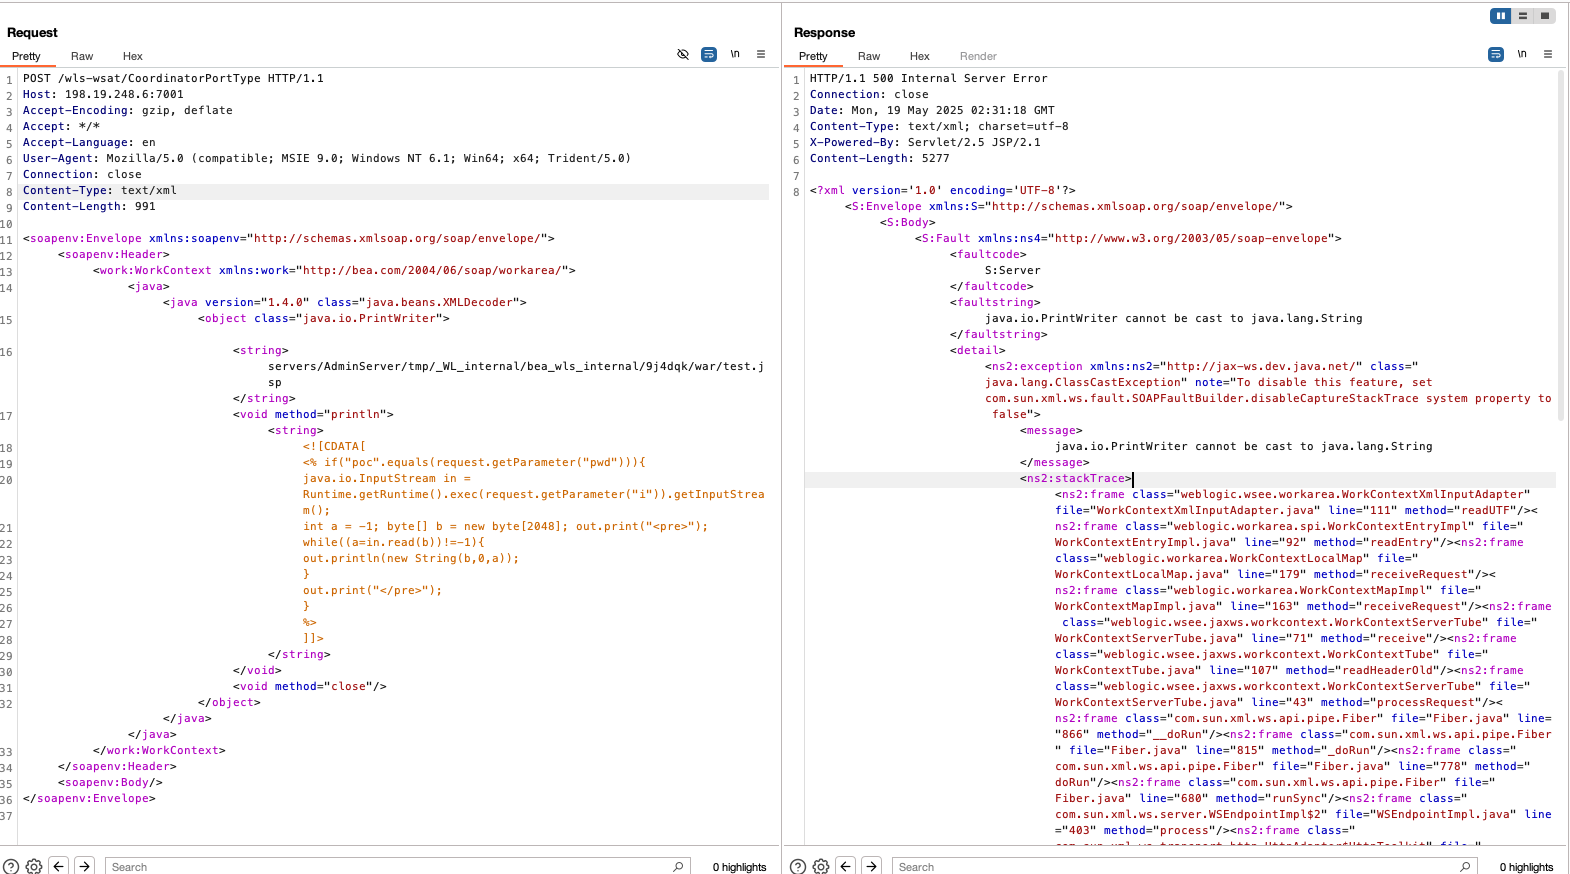
Task: Open the Request search help icon
Action: [11, 866]
